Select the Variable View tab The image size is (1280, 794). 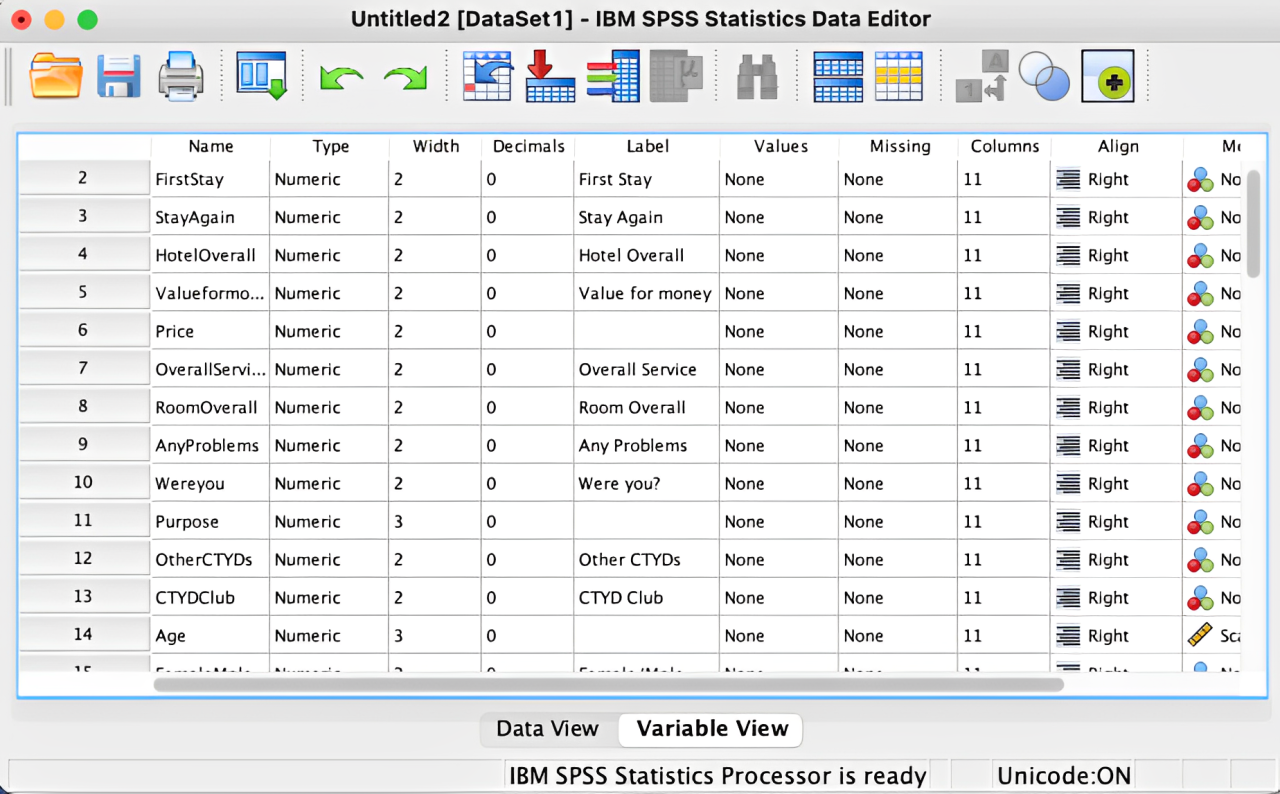point(712,729)
